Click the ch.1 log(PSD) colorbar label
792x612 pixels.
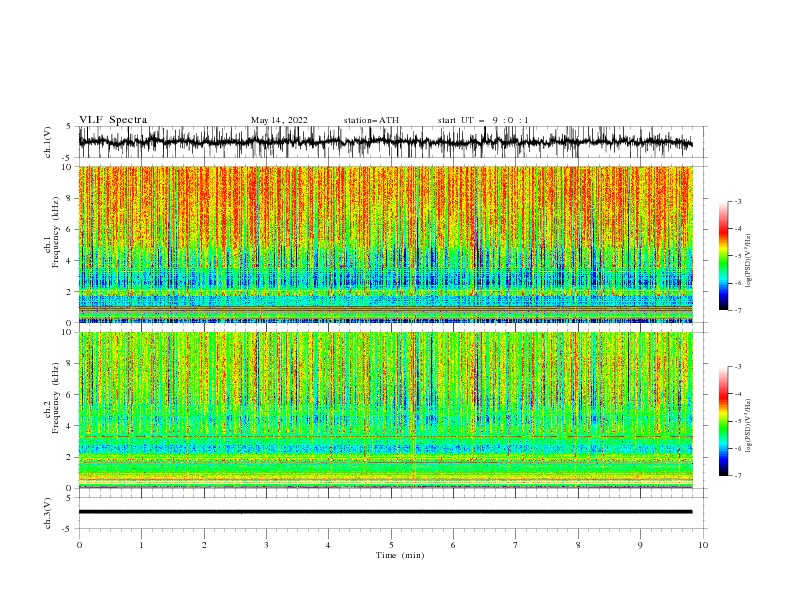pos(749,260)
